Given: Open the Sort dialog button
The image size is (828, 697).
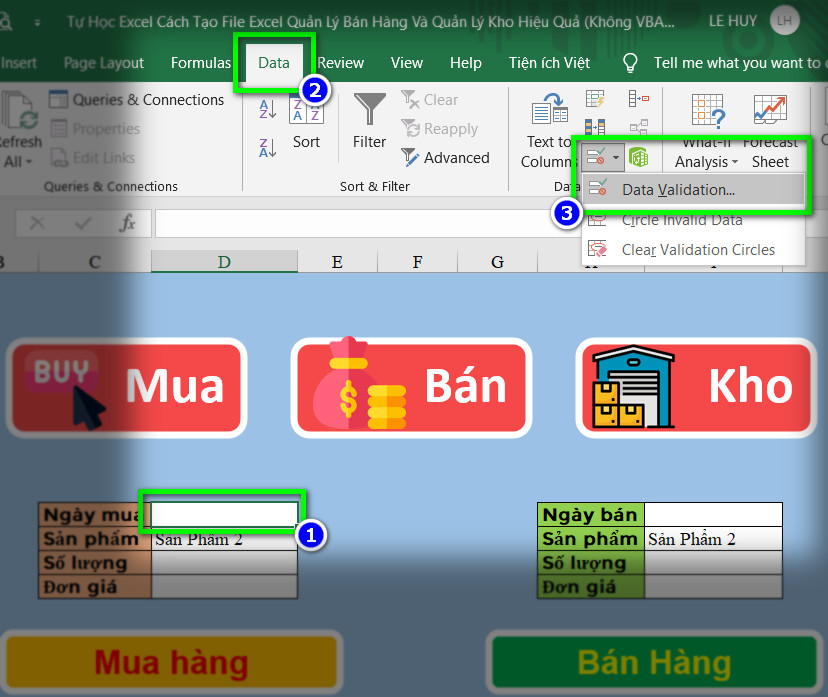Looking at the screenshot, I should point(306,123).
